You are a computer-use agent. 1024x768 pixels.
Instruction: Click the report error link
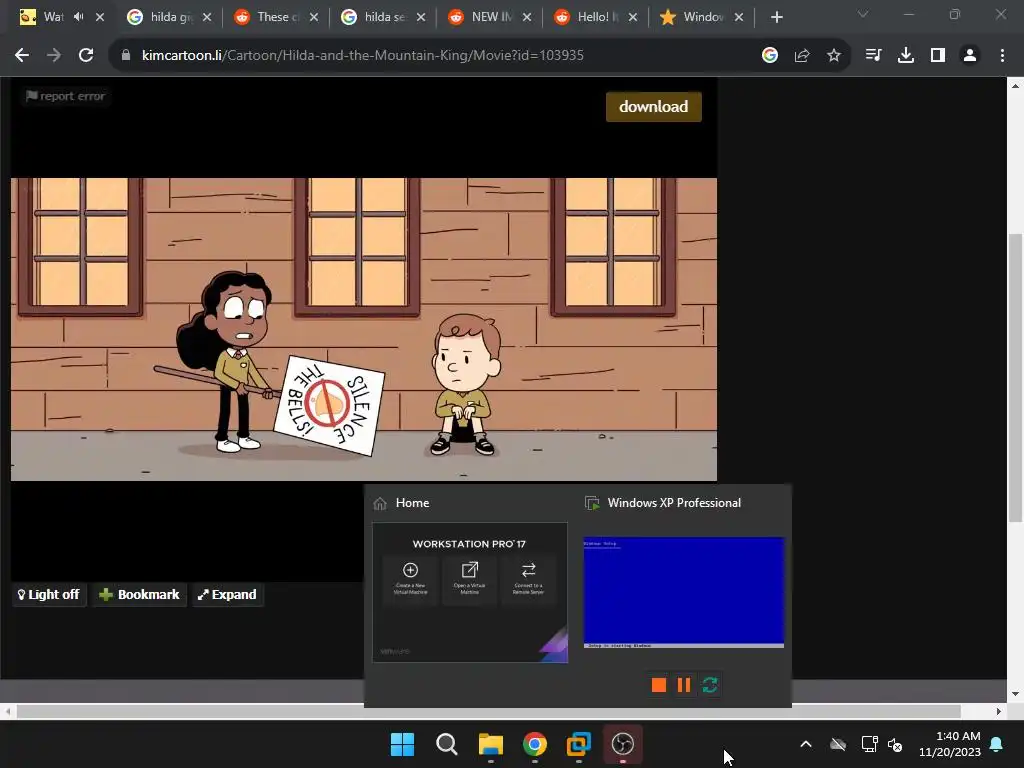pyautogui.click(x=65, y=96)
